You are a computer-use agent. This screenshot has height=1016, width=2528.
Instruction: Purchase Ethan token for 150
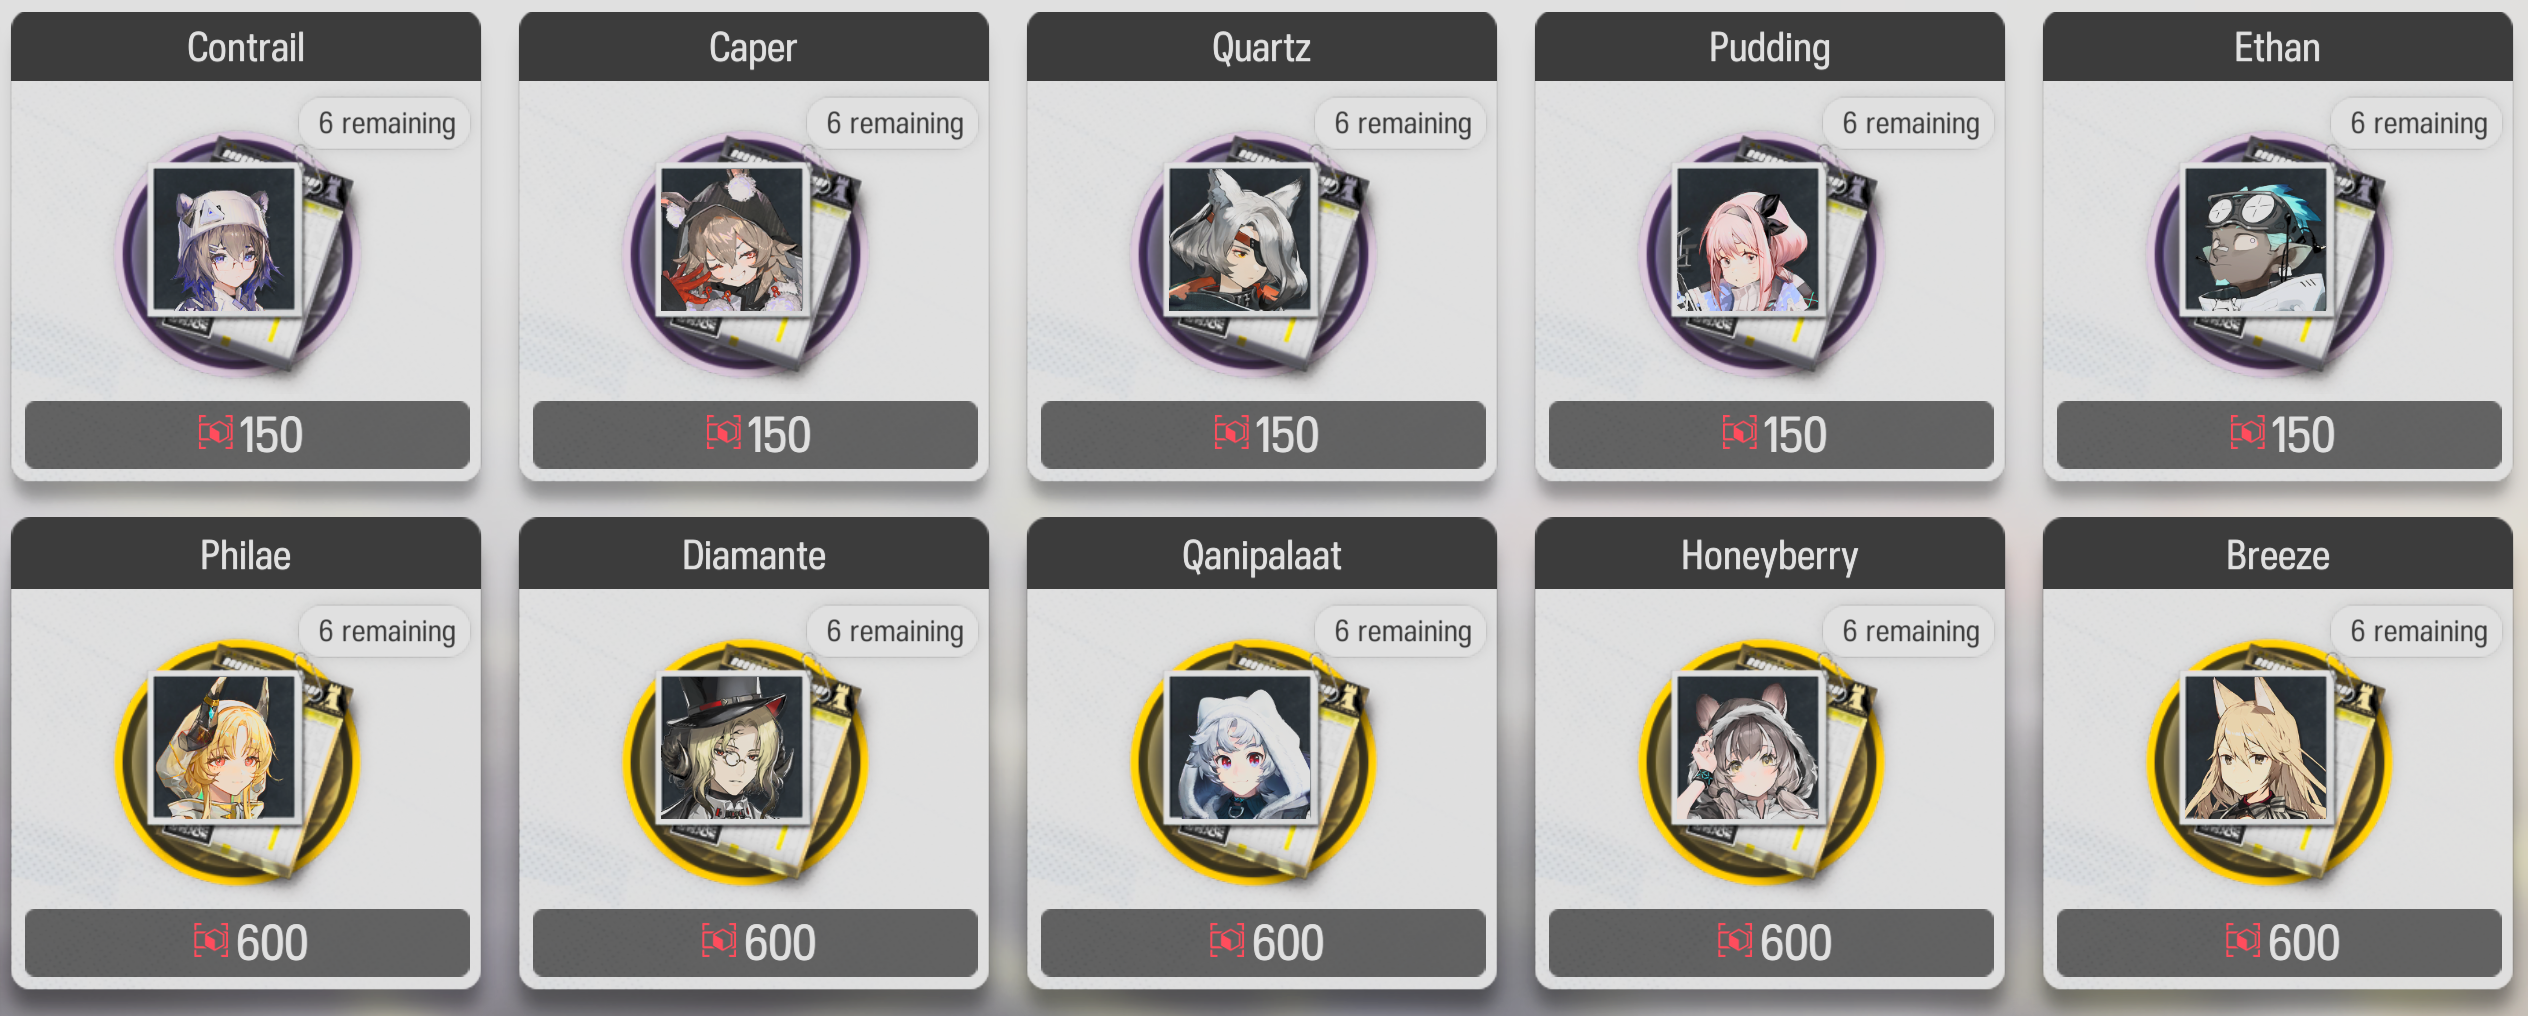click(x=2279, y=435)
